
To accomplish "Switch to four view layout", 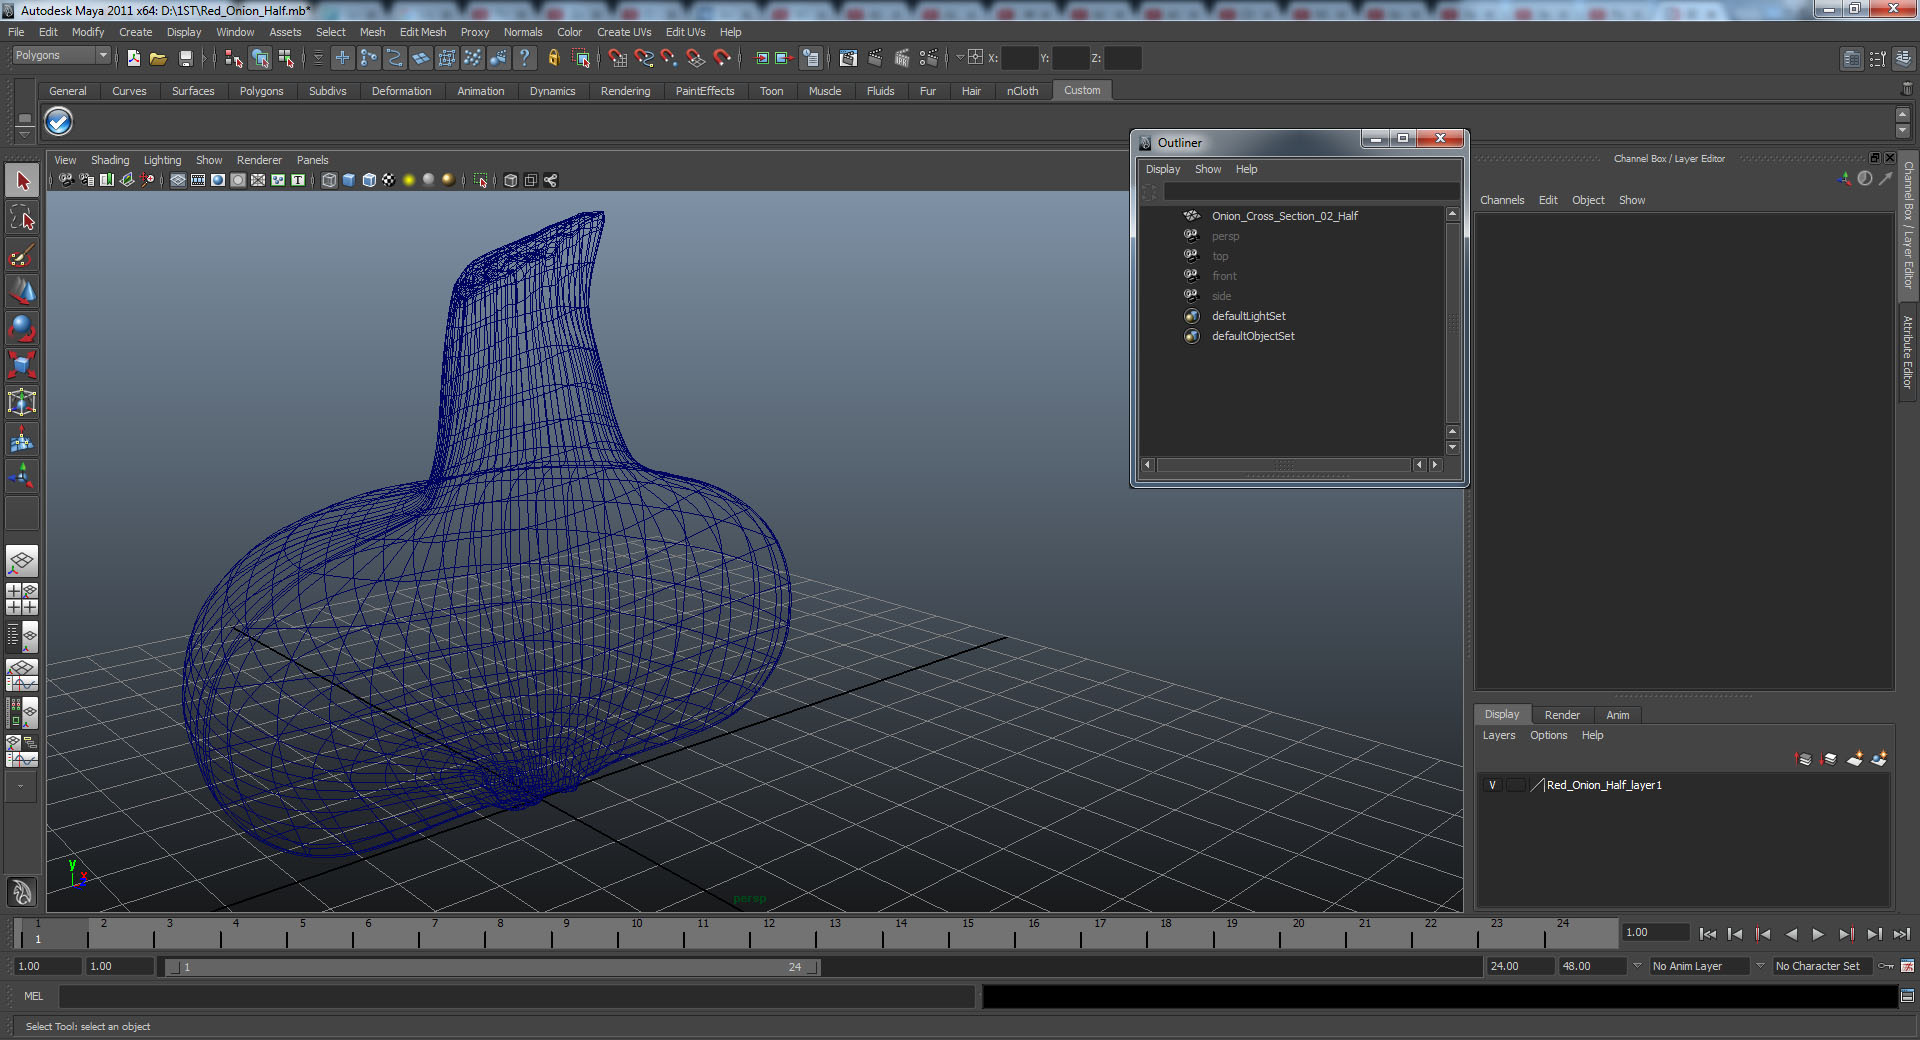I will pos(22,599).
